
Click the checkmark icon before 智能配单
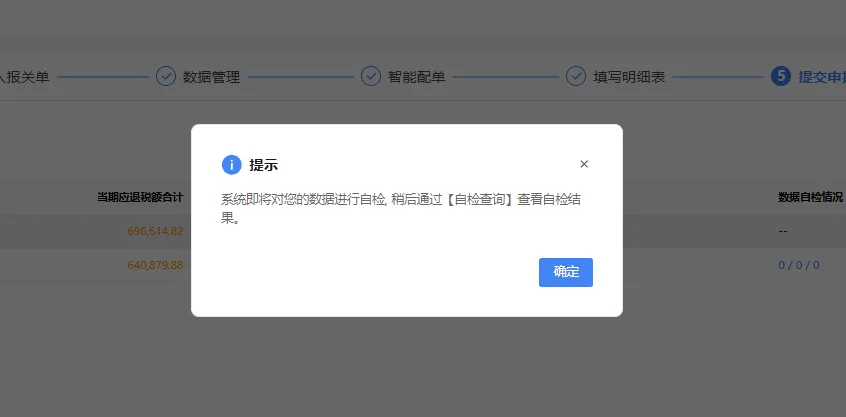click(x=371, y=76)
